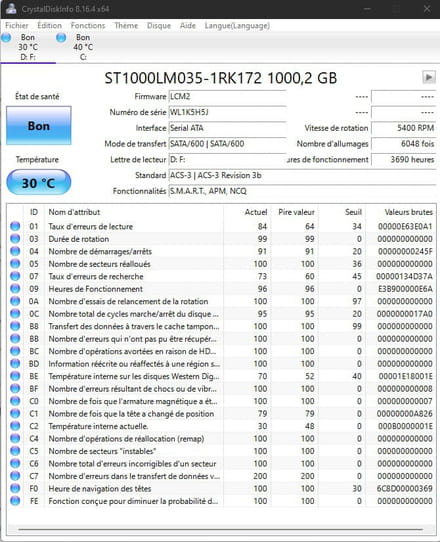
Task: Open the Édition menu
Action: click(x=49, y=26)
